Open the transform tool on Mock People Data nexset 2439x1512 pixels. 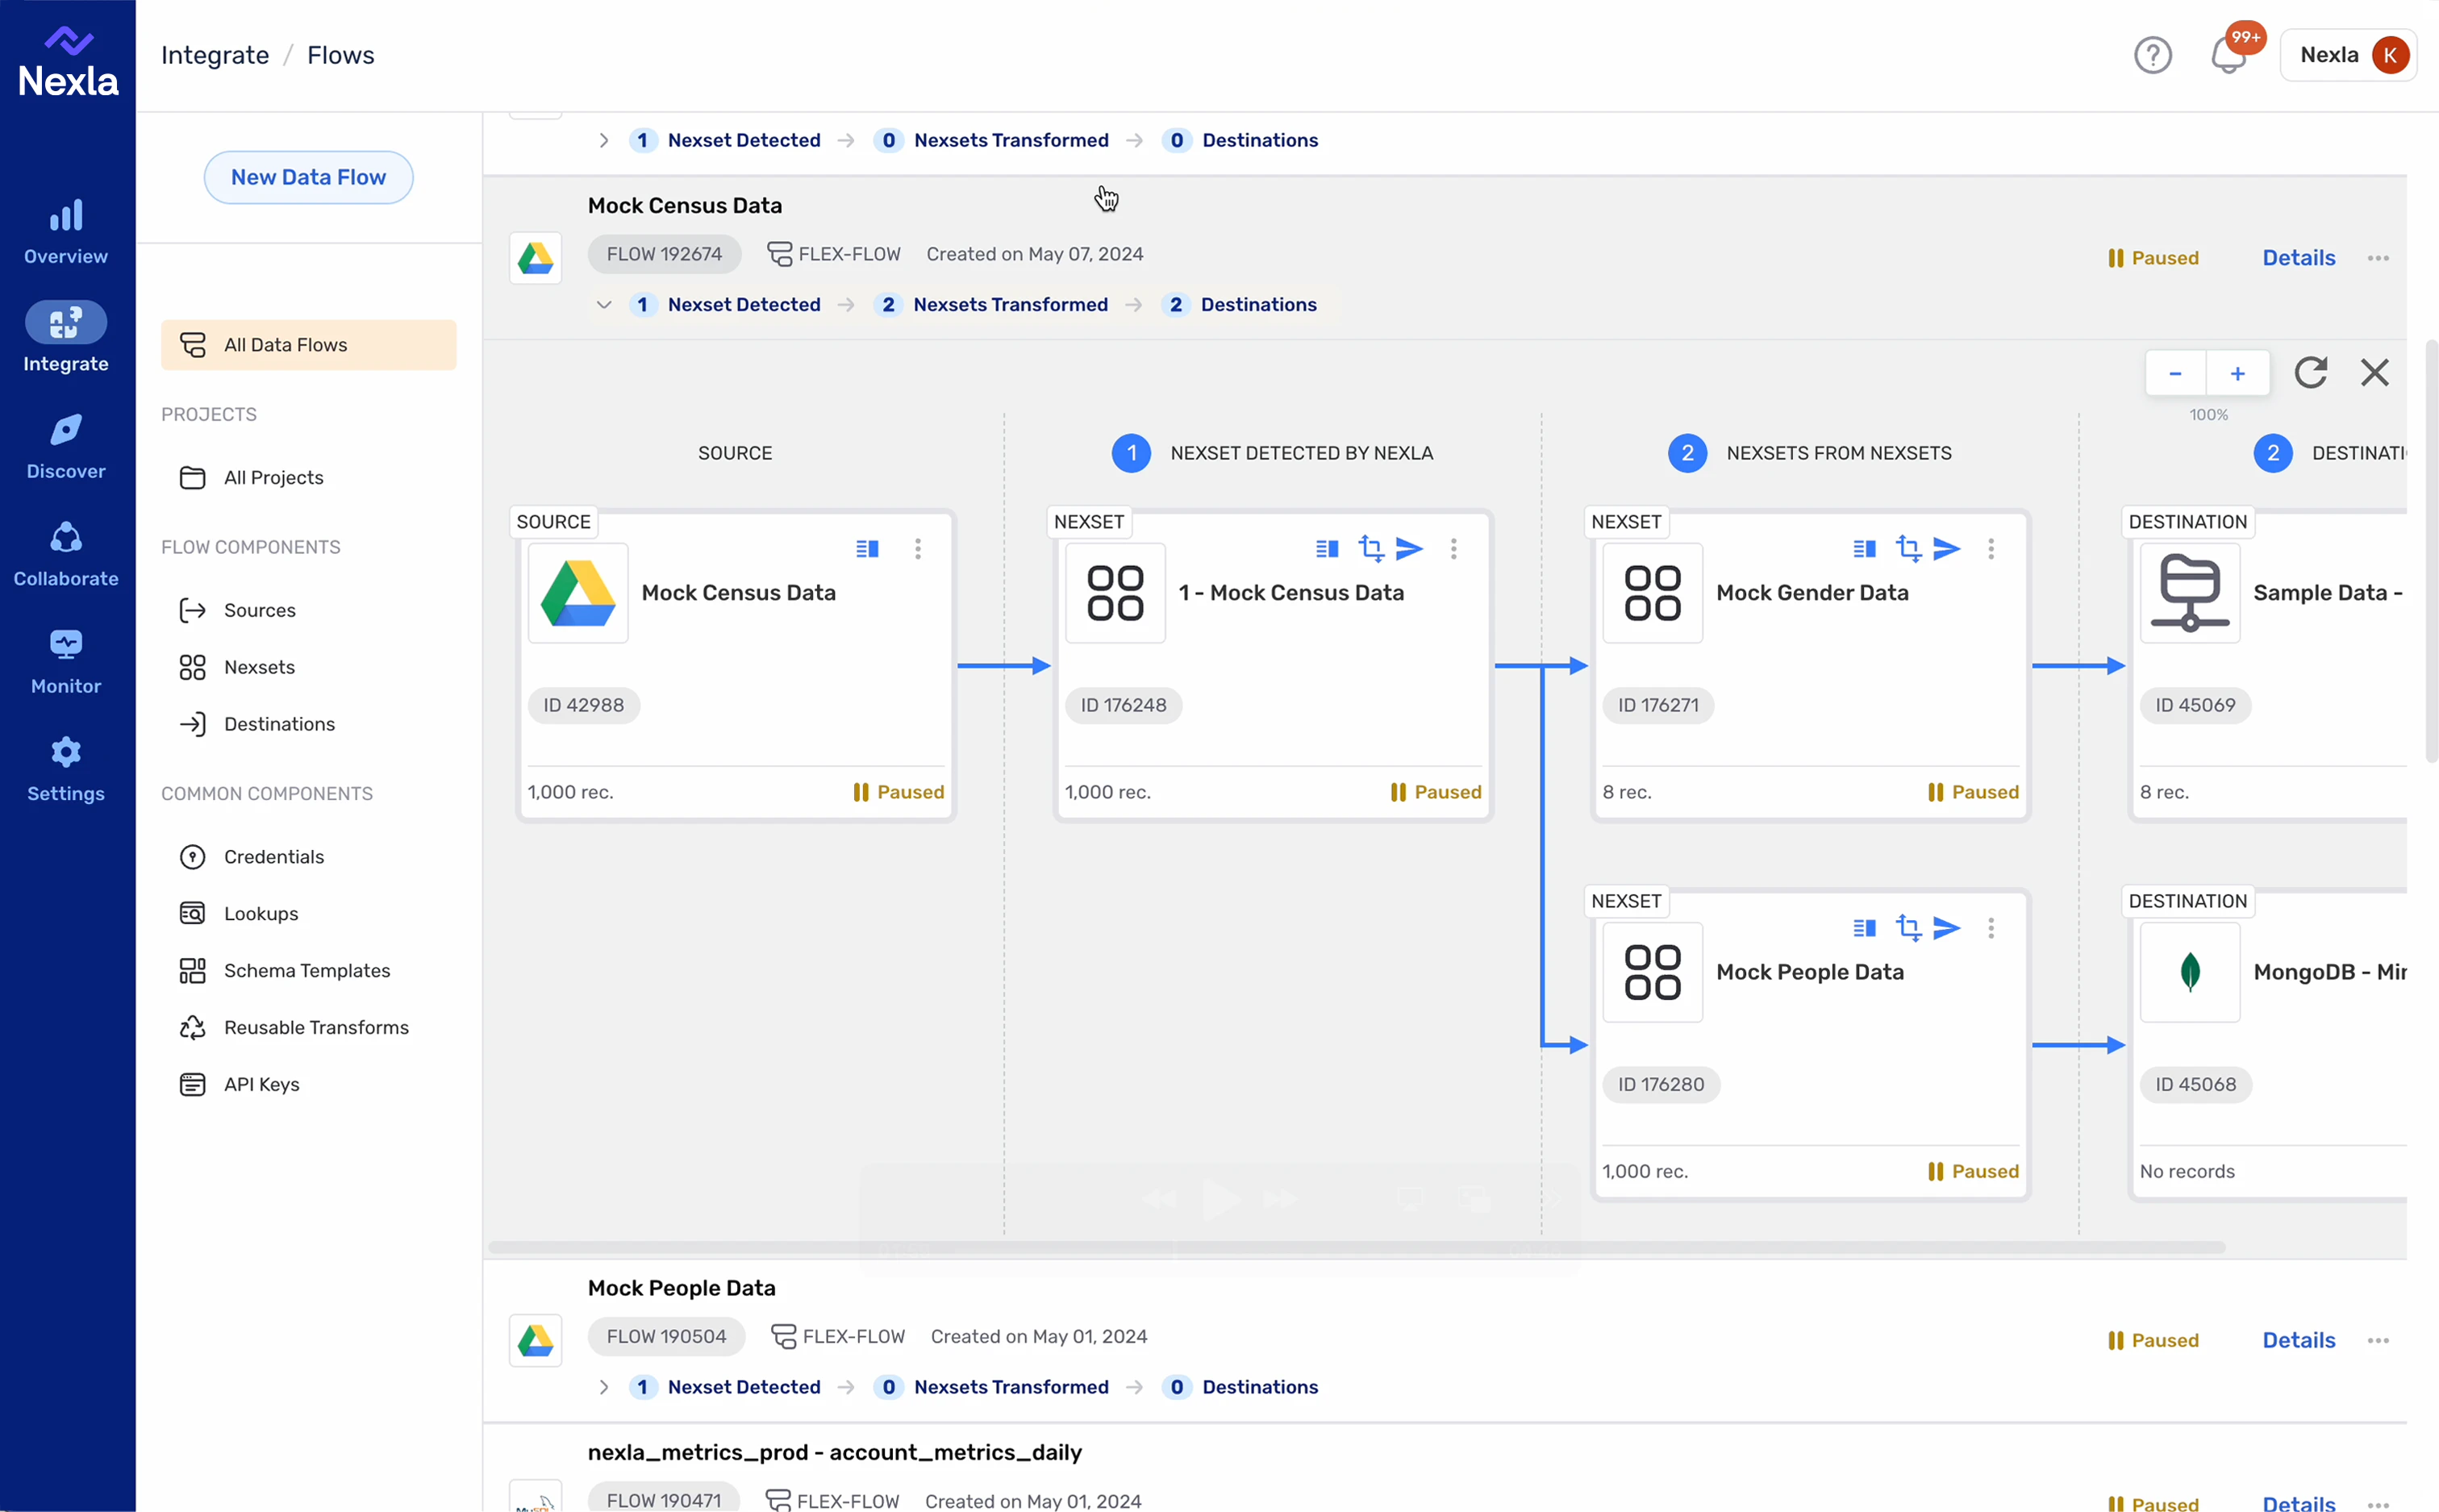click(x=1908, y=928)
